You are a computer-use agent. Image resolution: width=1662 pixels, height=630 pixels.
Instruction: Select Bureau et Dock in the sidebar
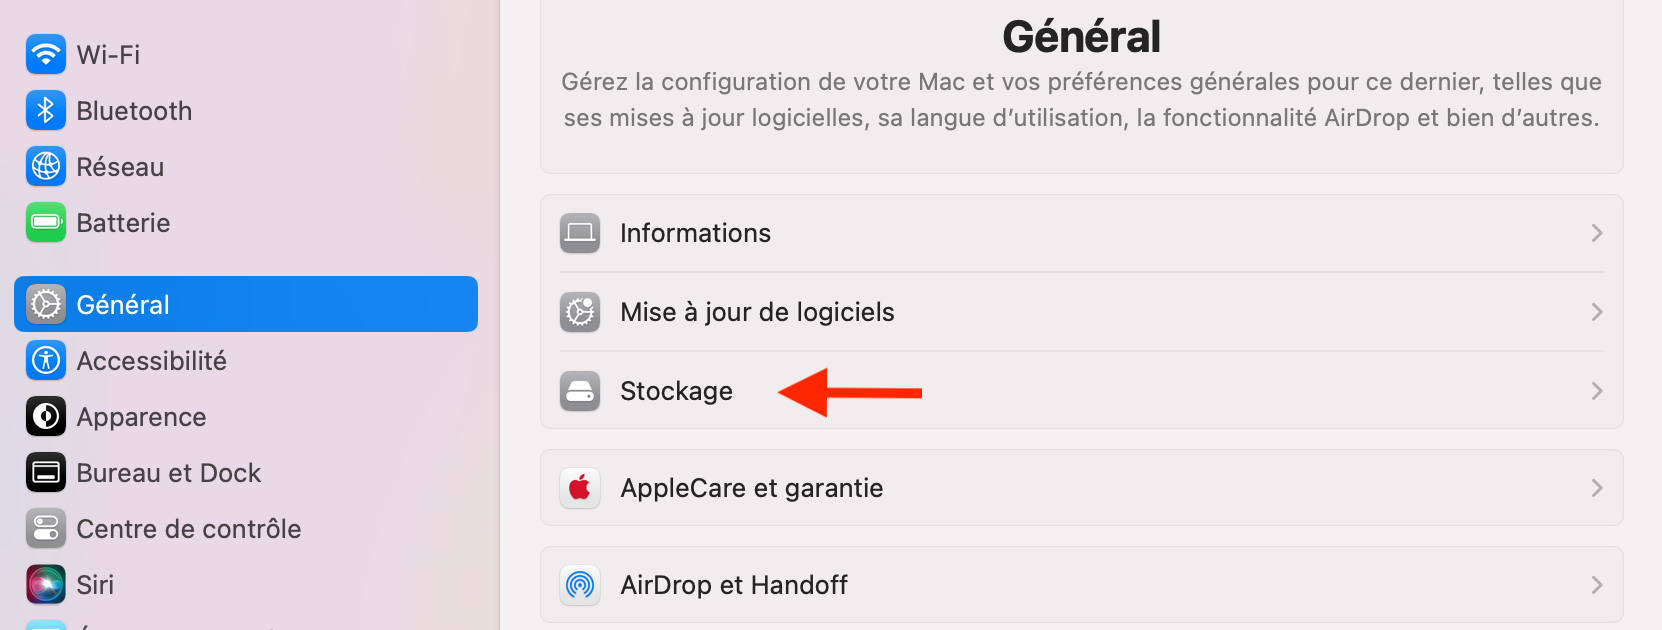[x=168, y=472]
